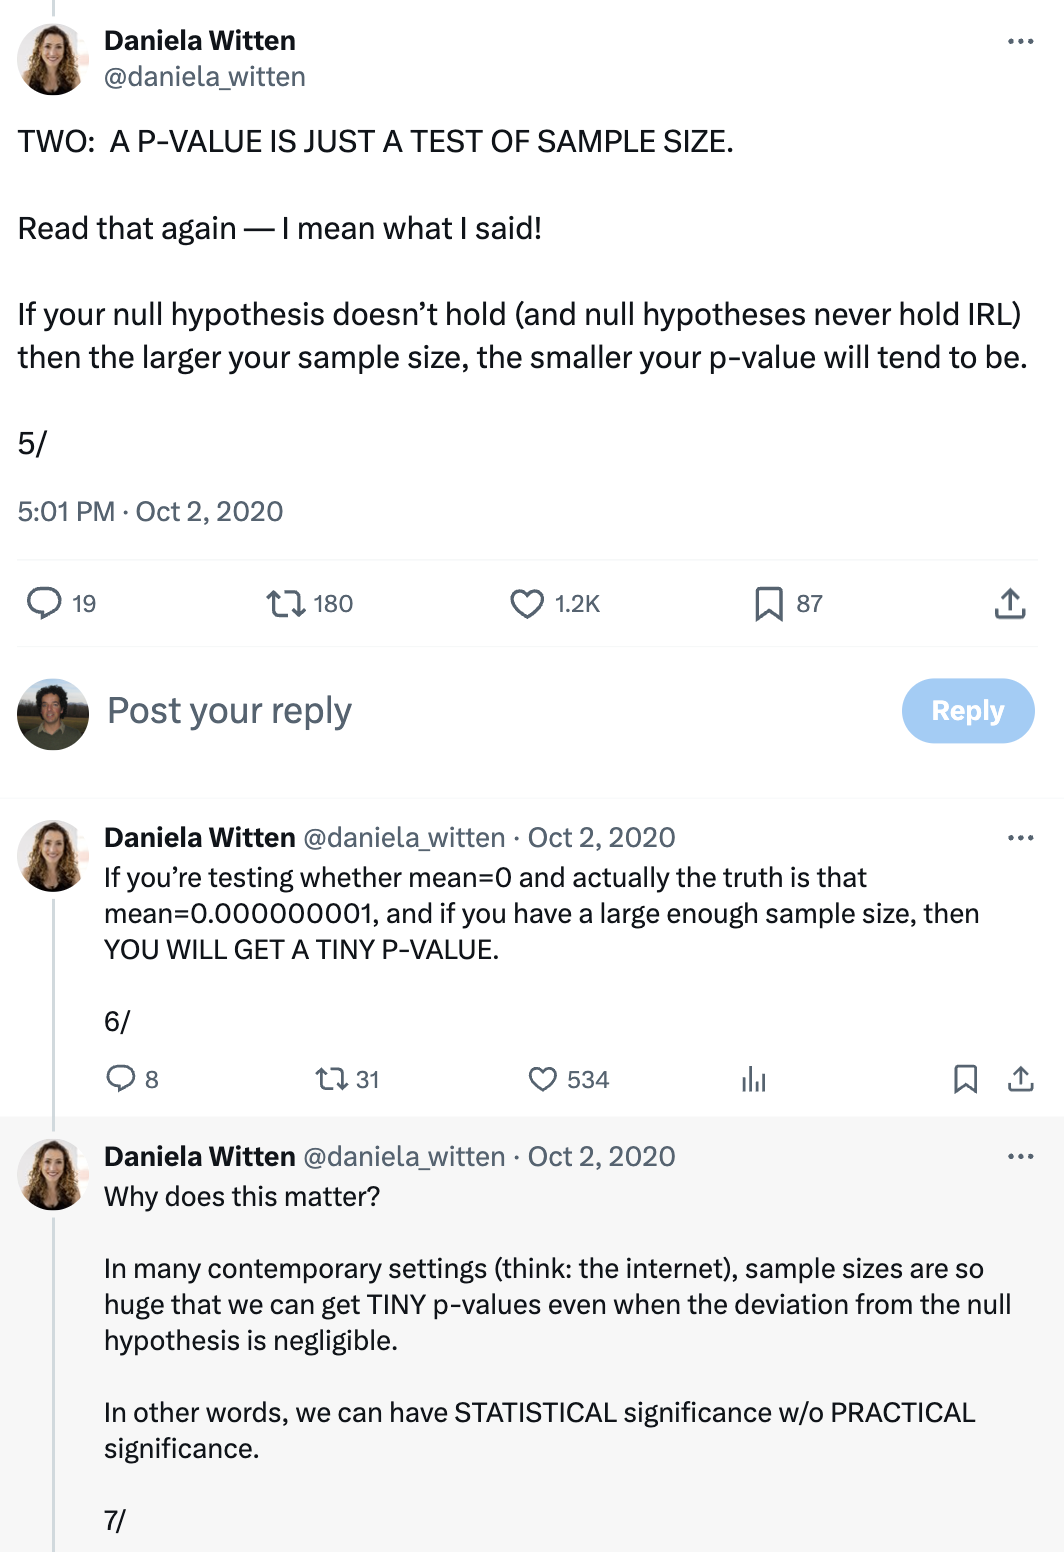Open more options on the 7/ tweet
The width and height of the screenshot is (1064, 1552).
pyautogui.click(x=1020, y=1157)
